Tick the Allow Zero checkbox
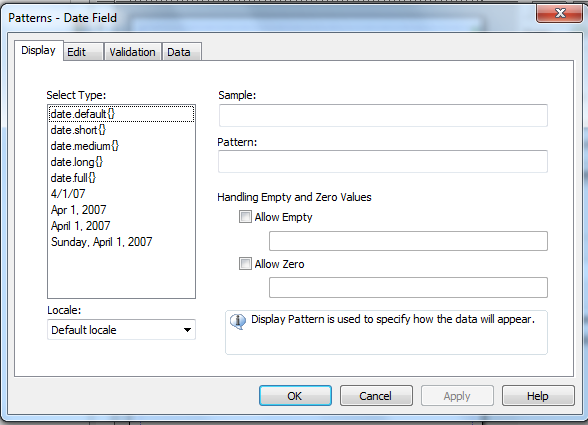588x425 pixels. (x=245, y=264)
